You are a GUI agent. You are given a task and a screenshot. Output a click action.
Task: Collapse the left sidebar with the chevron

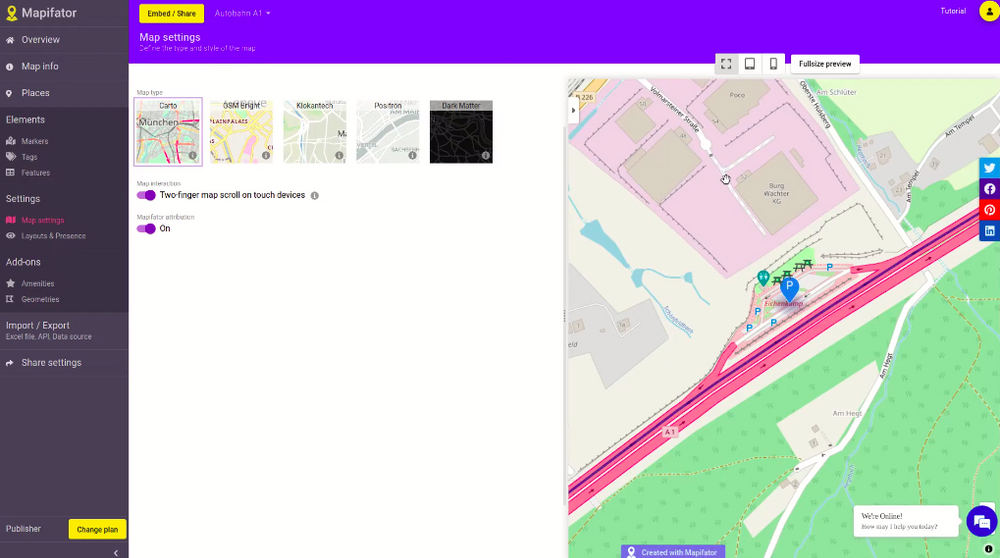pyautogui.click(x=116, y=552)
